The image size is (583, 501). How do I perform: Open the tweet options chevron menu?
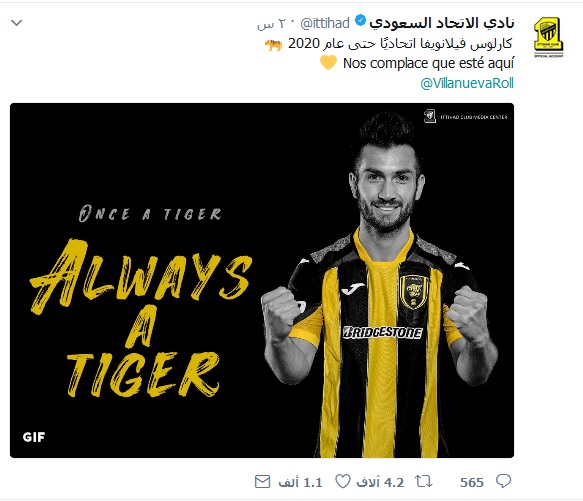pyautogui.click(x=17, y=23)
